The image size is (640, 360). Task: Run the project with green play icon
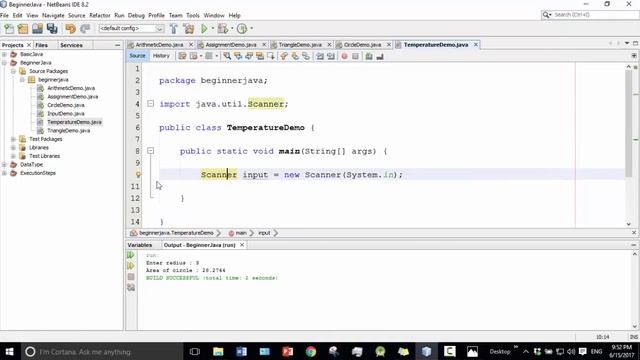click(204, 29)
